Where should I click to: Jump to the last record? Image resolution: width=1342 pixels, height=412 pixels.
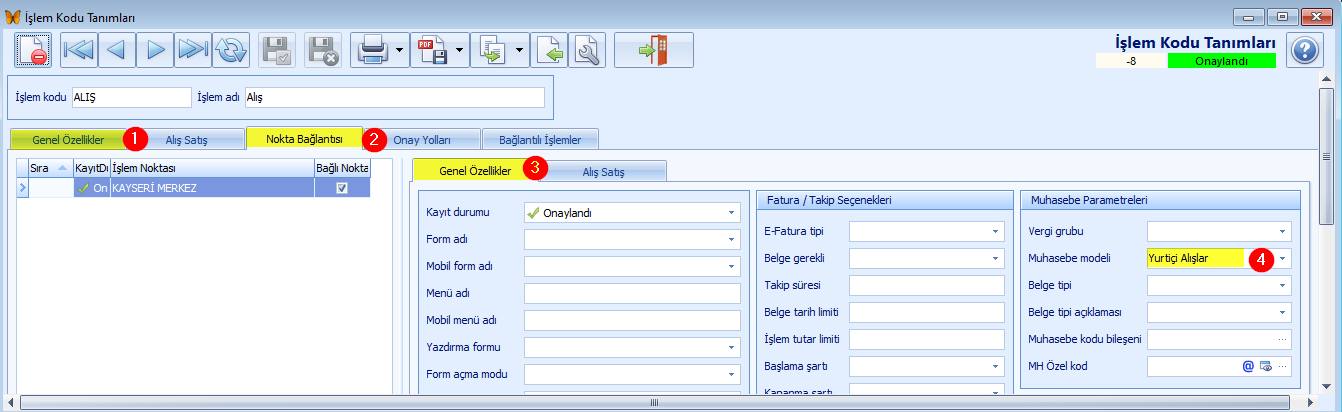(192, 49)
